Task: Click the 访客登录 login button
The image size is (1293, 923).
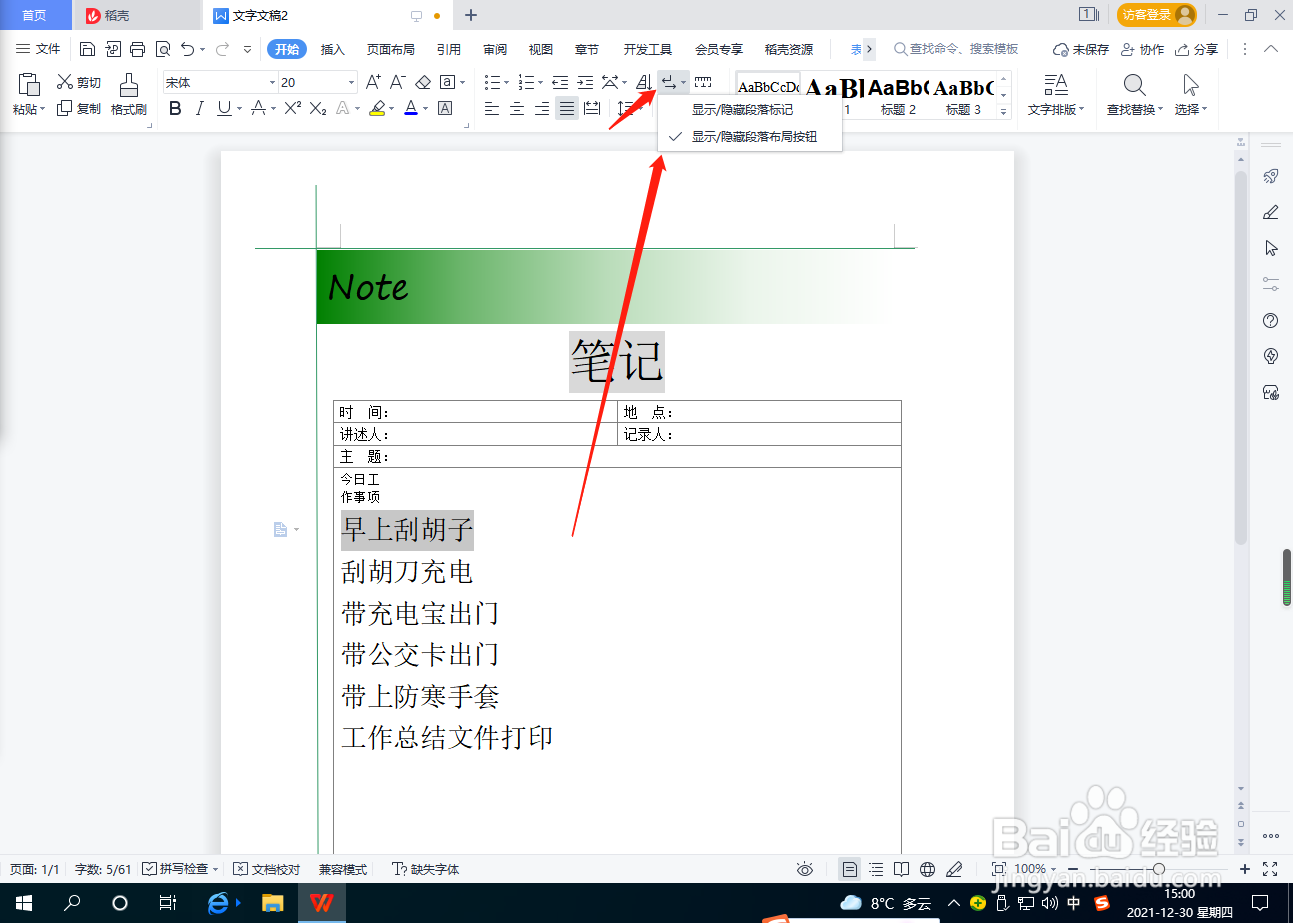Action: point(1147,15)
